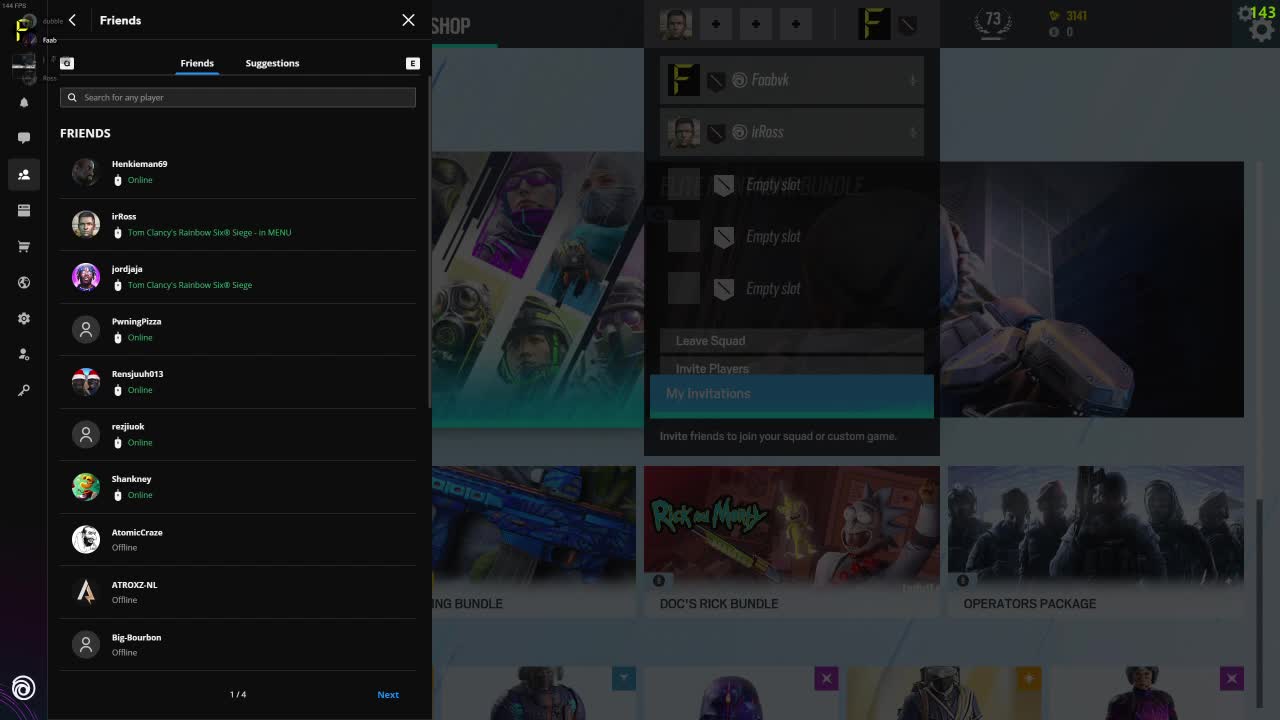Switch to the Suggestions tab
1280x720 pixels.
tap(272, 63)
